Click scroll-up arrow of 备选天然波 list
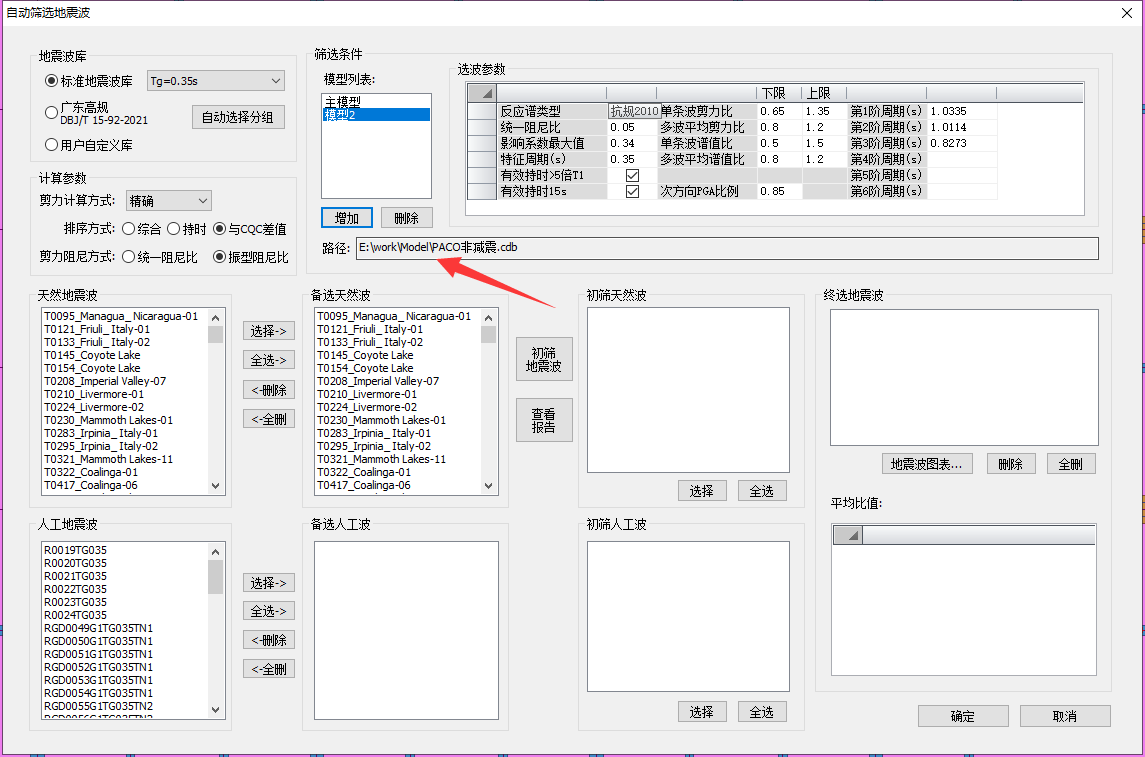The width and height of the screenshot is (1145, 757). click(x=489, y=318)
